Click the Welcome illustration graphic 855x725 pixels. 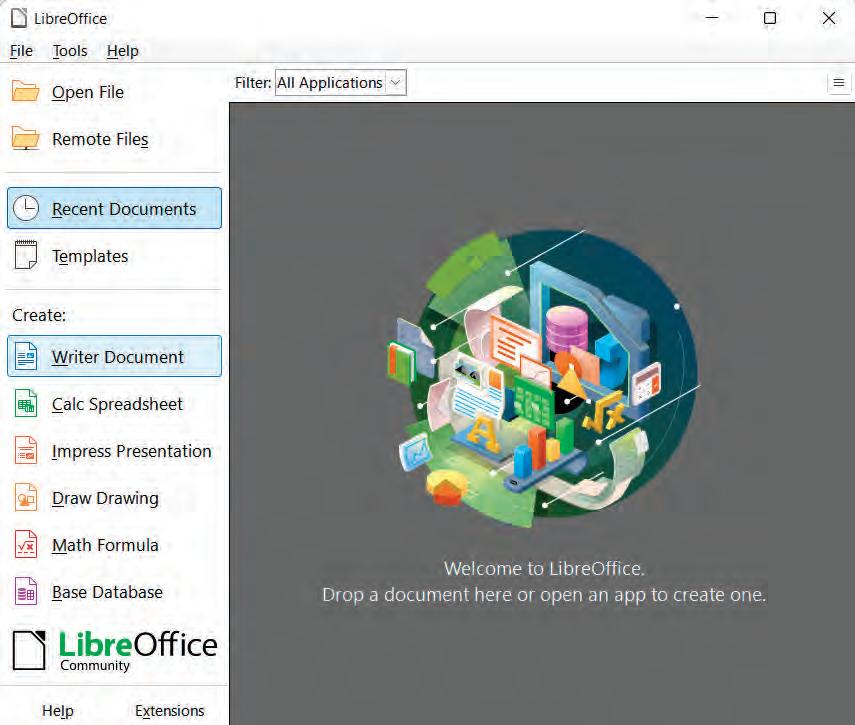(x=543, y=378)
